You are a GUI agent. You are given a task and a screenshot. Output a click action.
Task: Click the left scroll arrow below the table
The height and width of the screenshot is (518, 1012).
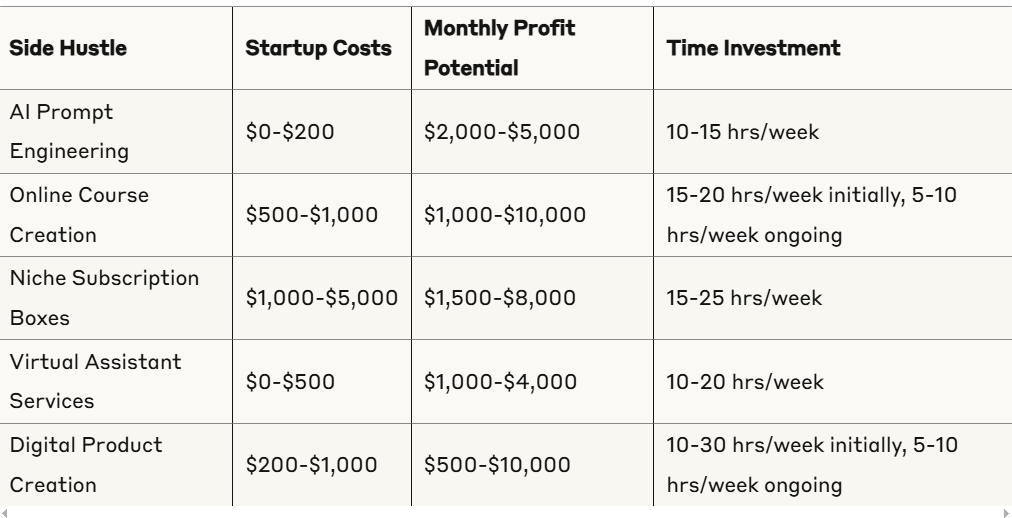(x=5, y=513)
